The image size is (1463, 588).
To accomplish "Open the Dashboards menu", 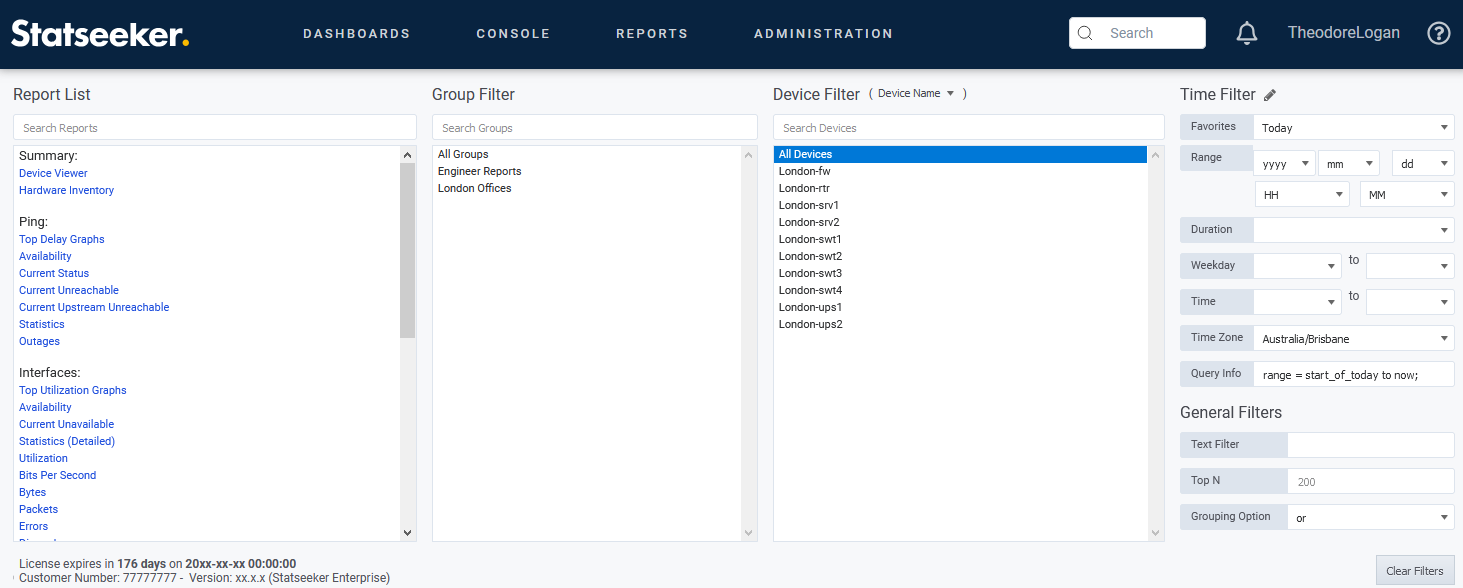I will point(356,34).
